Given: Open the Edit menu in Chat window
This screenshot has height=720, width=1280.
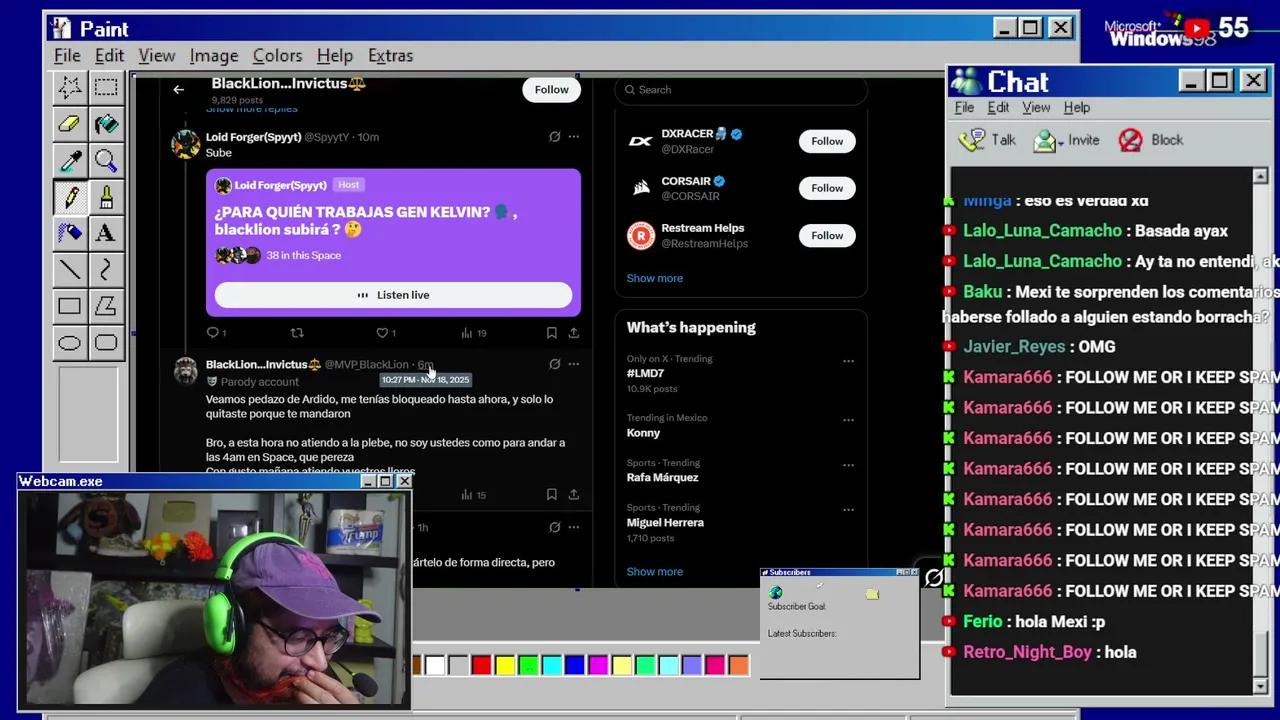Looking at the screenshot, I should (x=998, y=108).
